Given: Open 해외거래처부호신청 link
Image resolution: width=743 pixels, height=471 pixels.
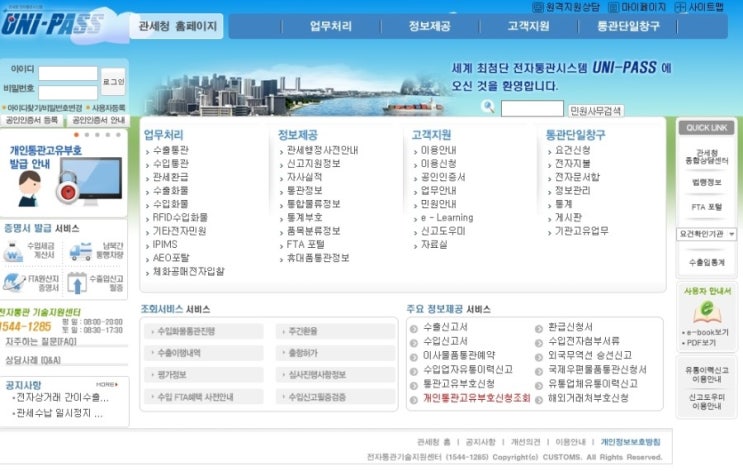Looking at the screenshot, I should (x=588, y=398).
